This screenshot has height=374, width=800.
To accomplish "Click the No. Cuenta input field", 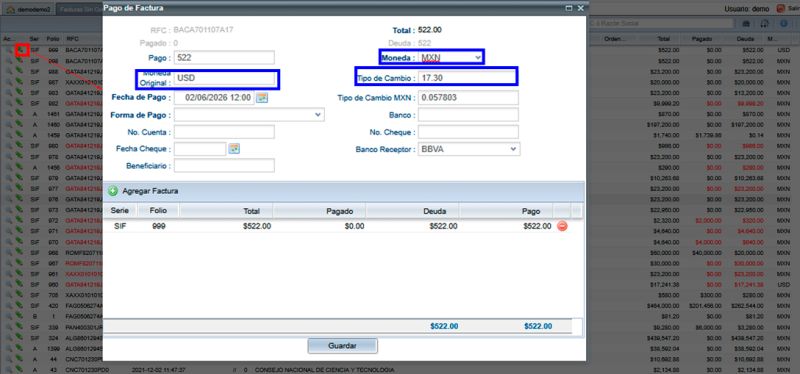I will coord(224,132).
